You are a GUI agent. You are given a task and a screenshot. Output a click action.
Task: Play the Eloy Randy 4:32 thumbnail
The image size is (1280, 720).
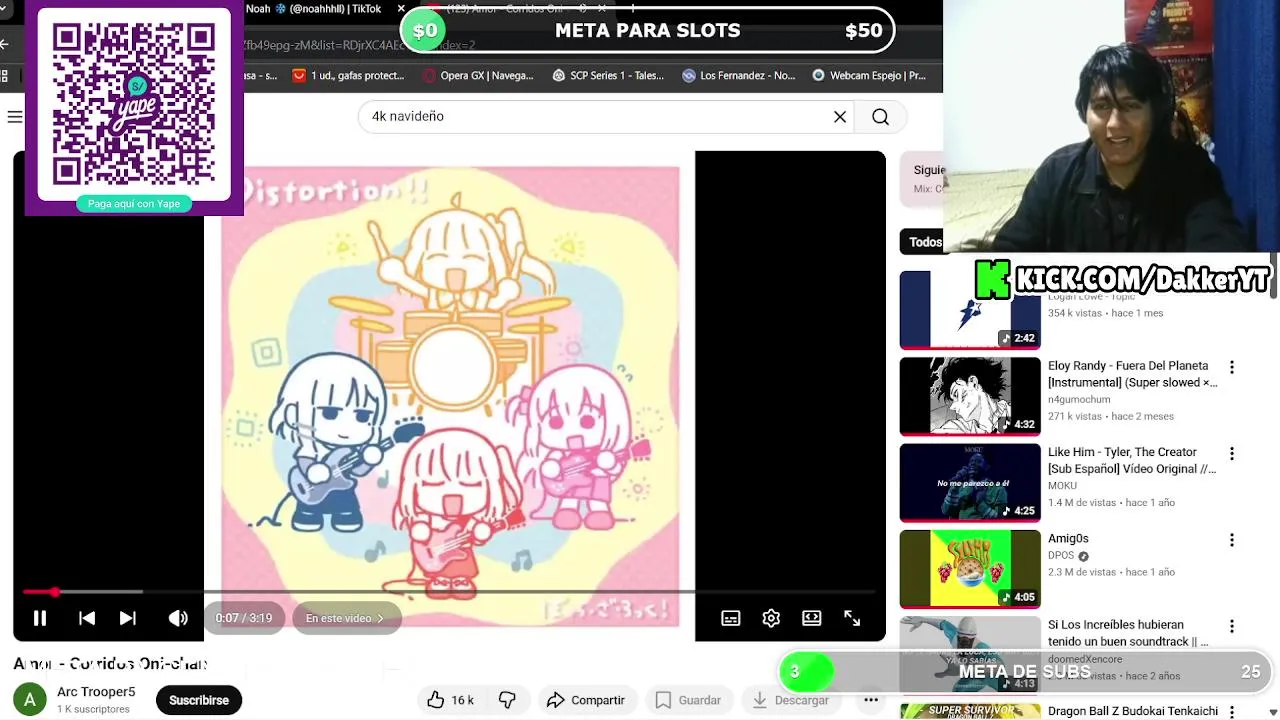click(x=970, y=396)
